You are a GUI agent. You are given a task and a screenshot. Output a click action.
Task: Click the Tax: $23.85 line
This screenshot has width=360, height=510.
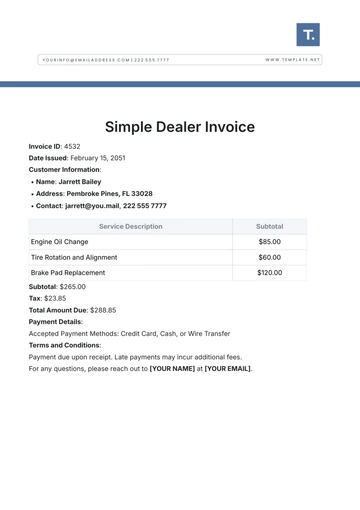(47, 298)
